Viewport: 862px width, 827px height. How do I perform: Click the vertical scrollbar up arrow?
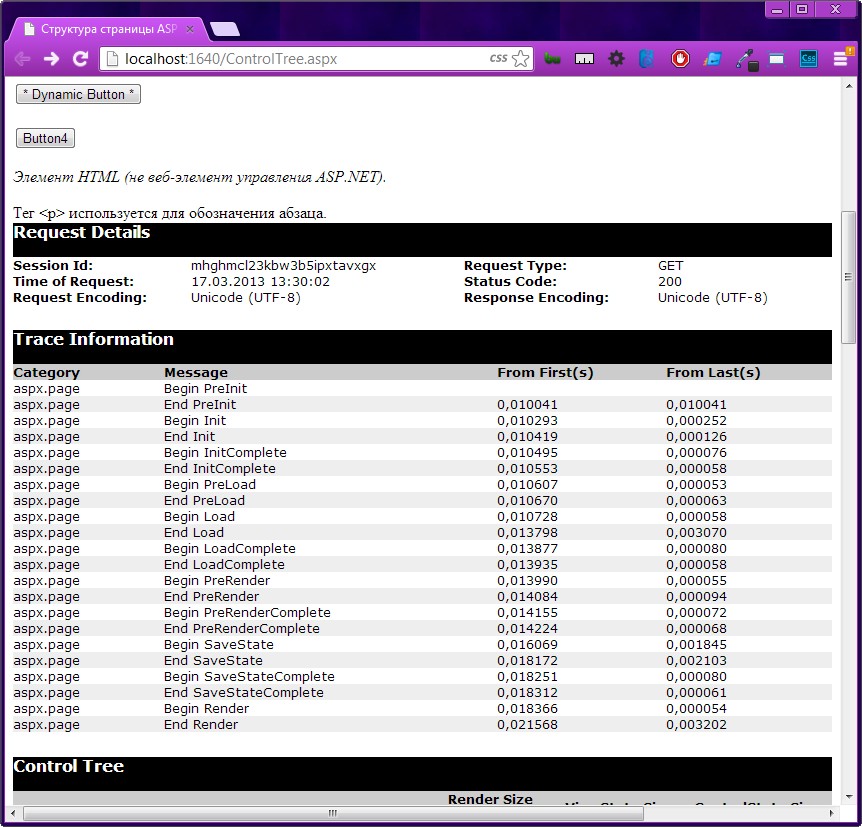tap(848, 86)
